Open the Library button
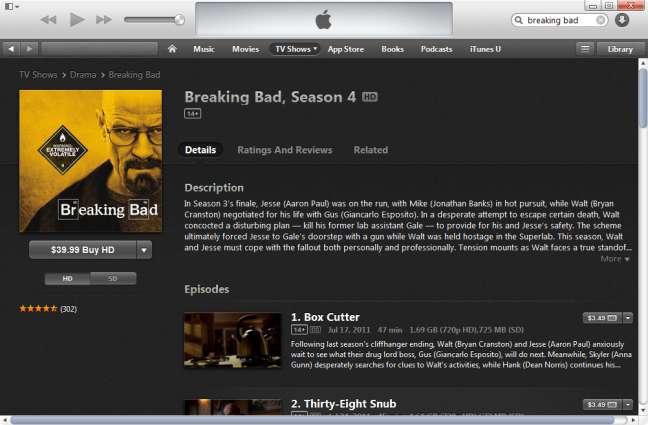The image size is (648, 425). click(x=620, y=49)
